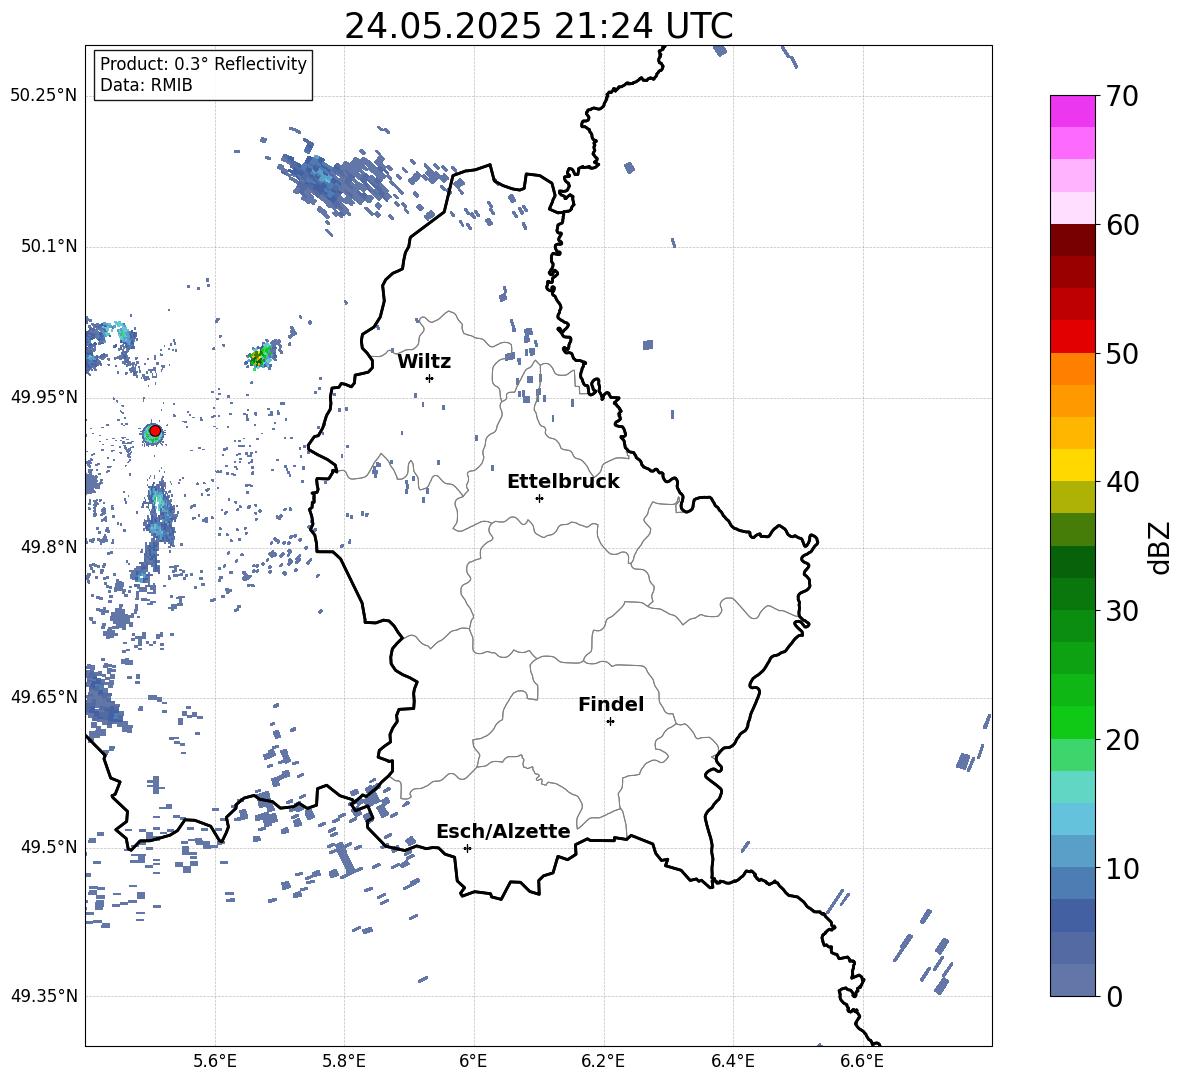
Task: Click the 5.6°E longitude label
Action: pyautogui.click(x=215, y=1061)
